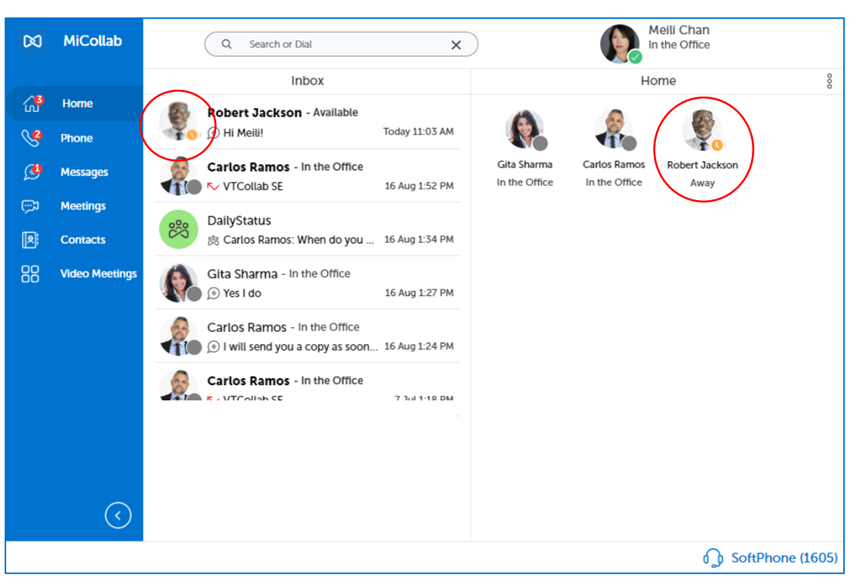Select the Video Meetings grid icon
Image resolution: width=864 pixels, height=586 pixels.
pyautogui.click(x=30, y=273)
